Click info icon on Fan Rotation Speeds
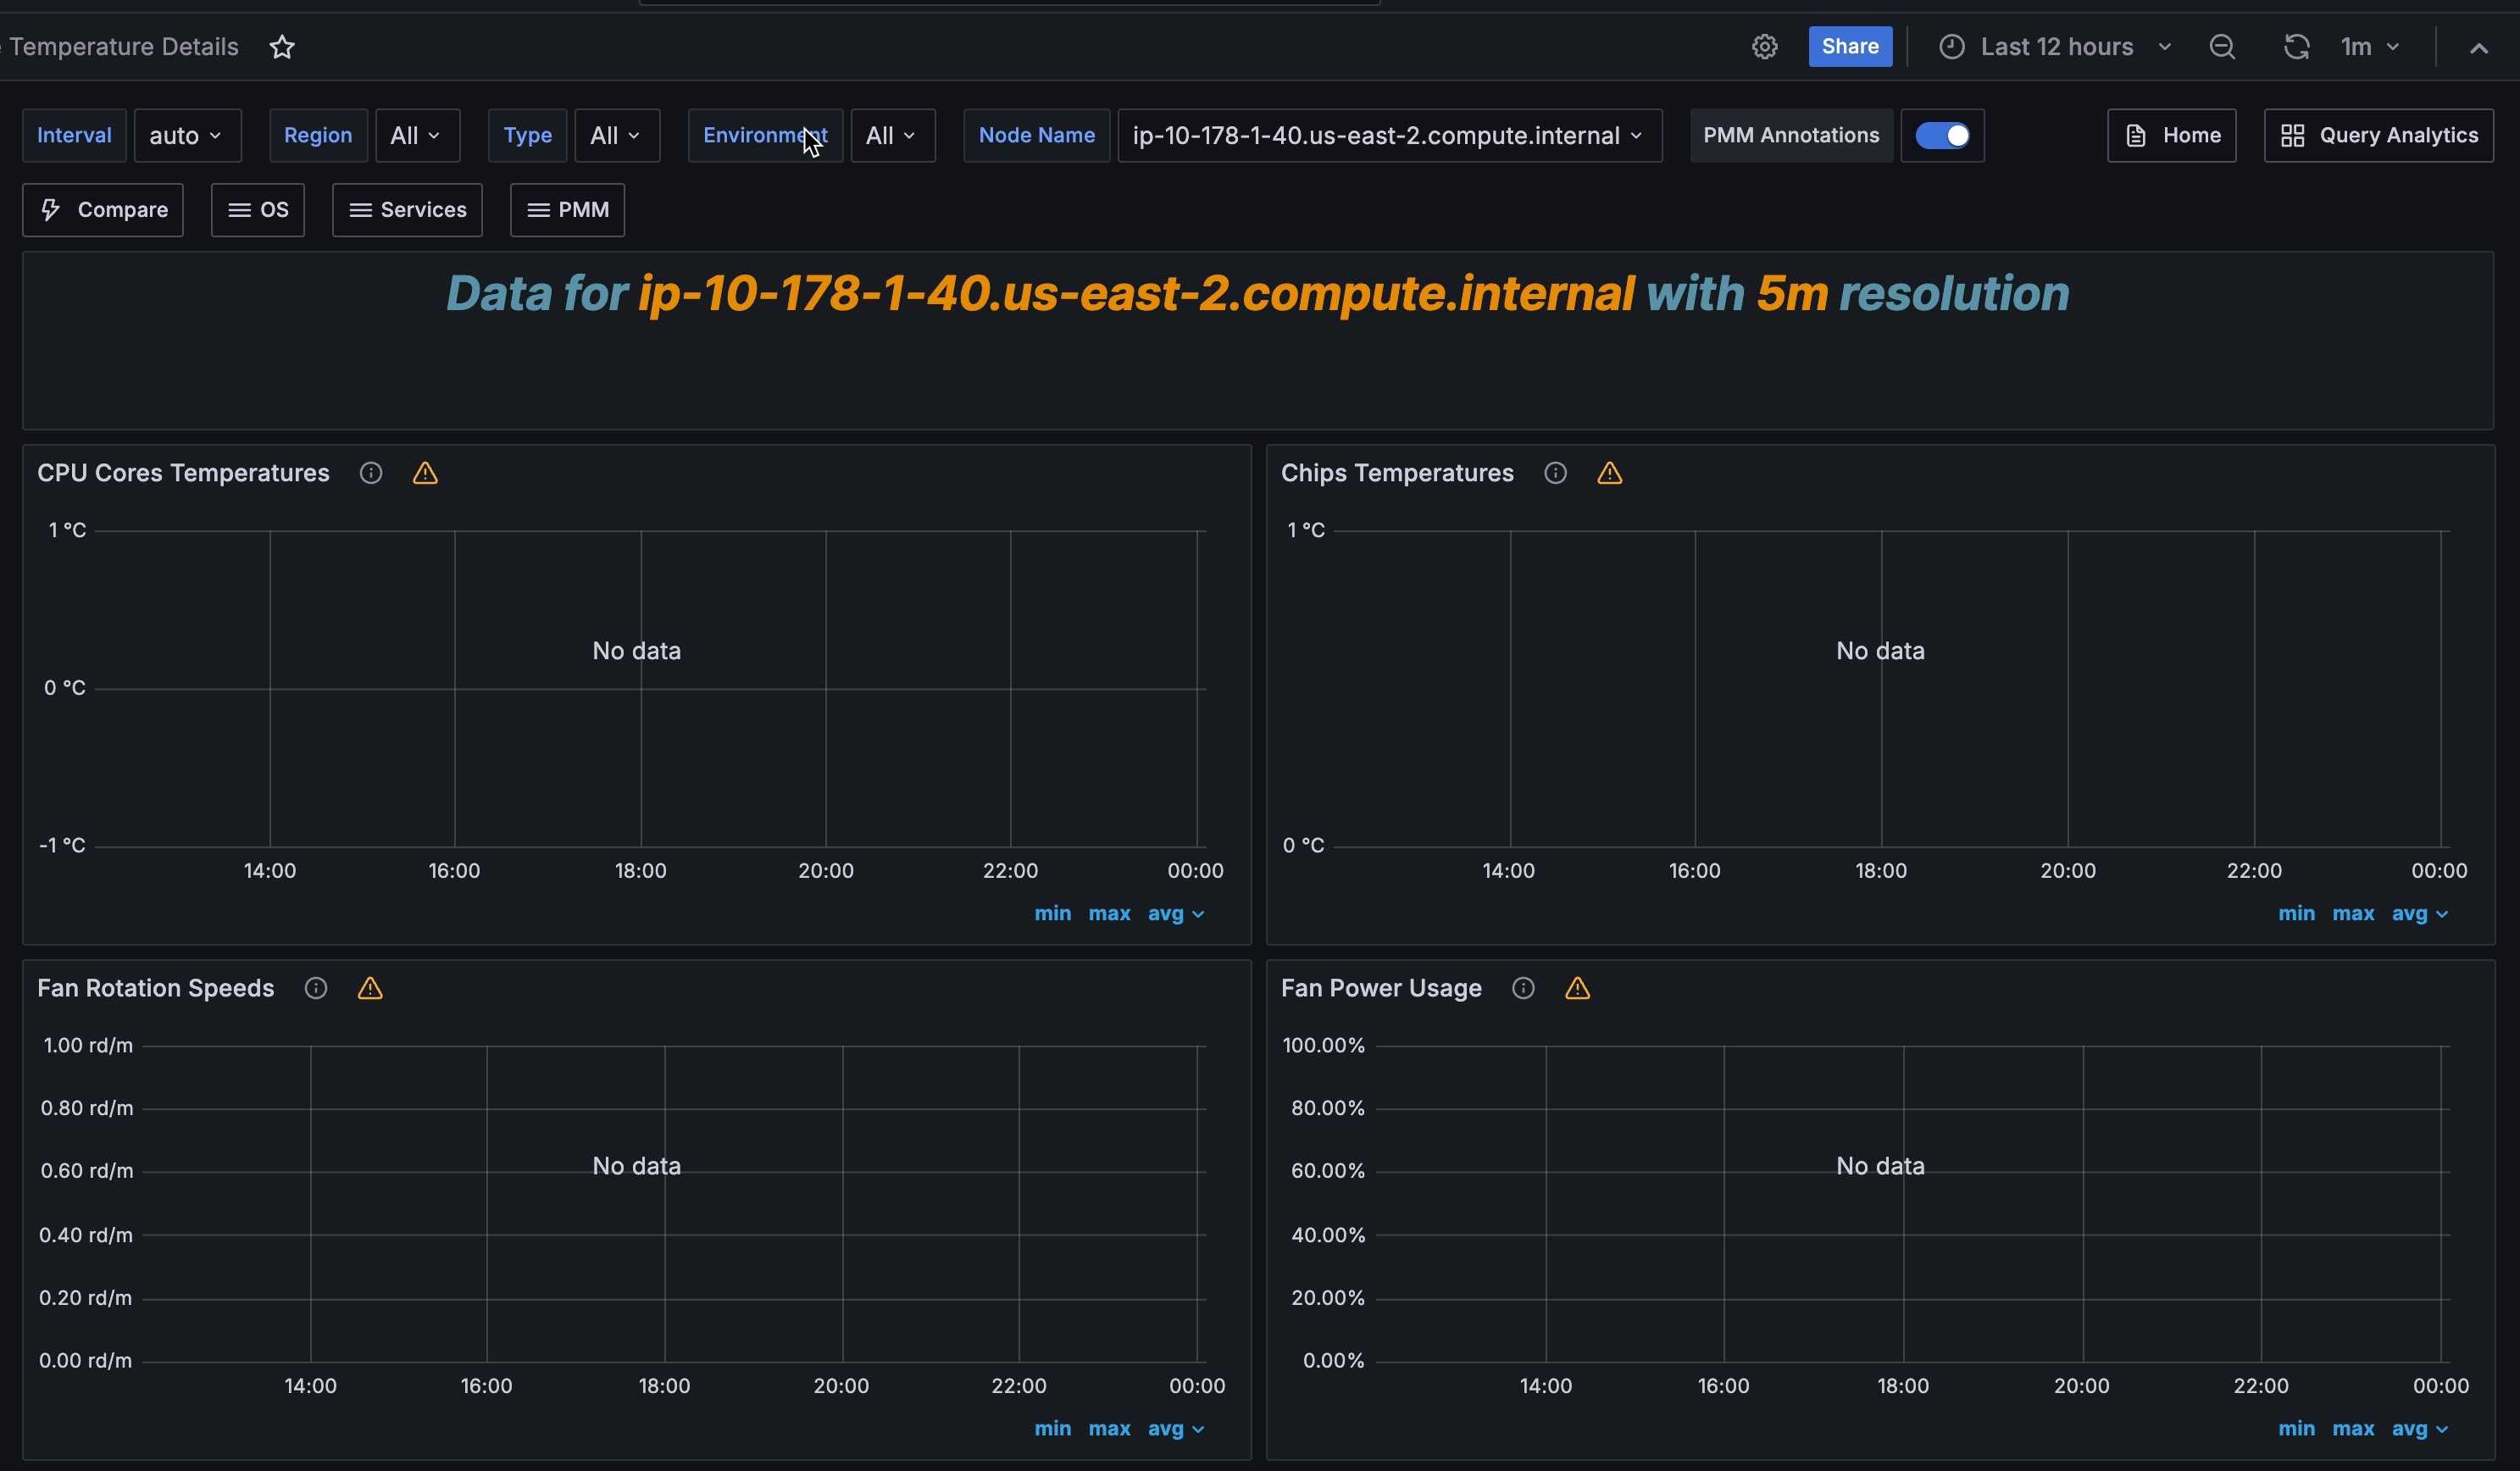2520x1471 pixels. click(x=316, y=988)
